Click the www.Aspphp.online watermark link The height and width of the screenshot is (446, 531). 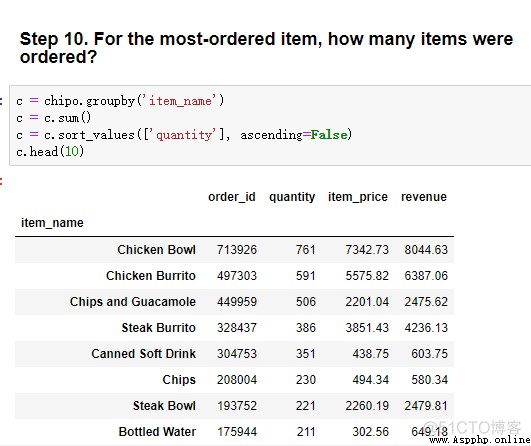pyautogui.click(x=480, y=440)
